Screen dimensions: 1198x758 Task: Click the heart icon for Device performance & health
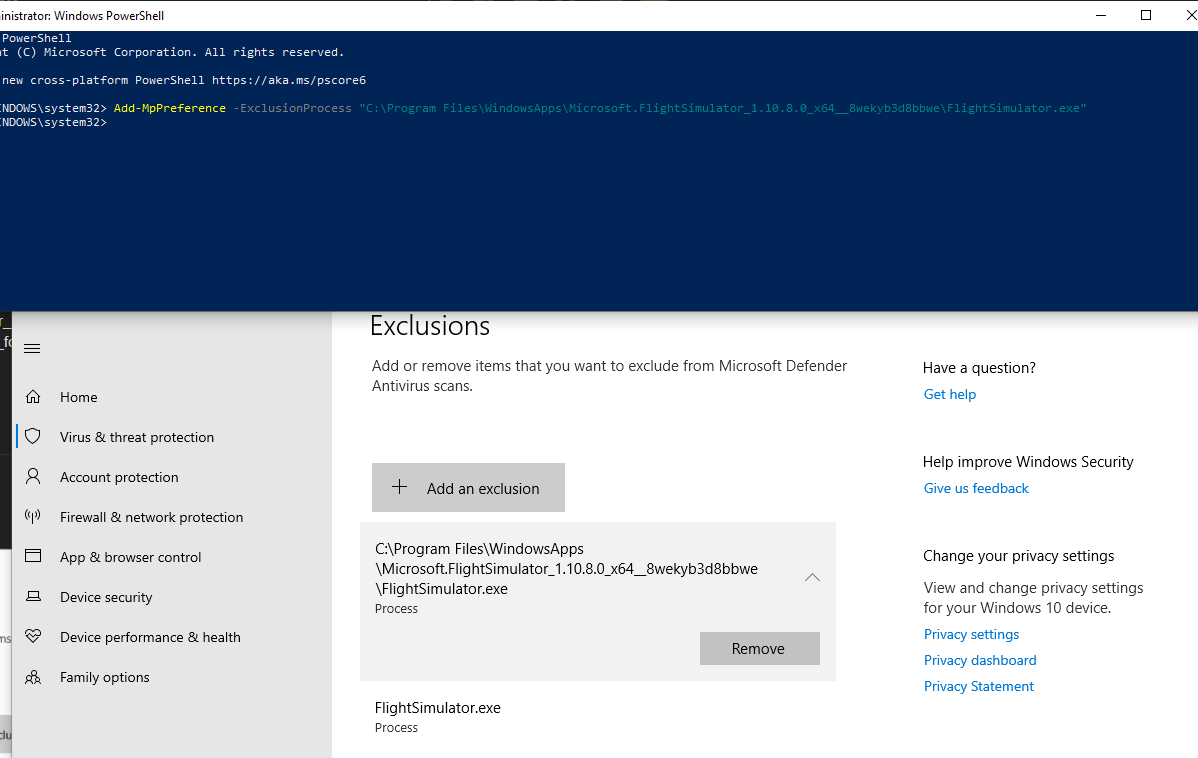click(33, 636)
